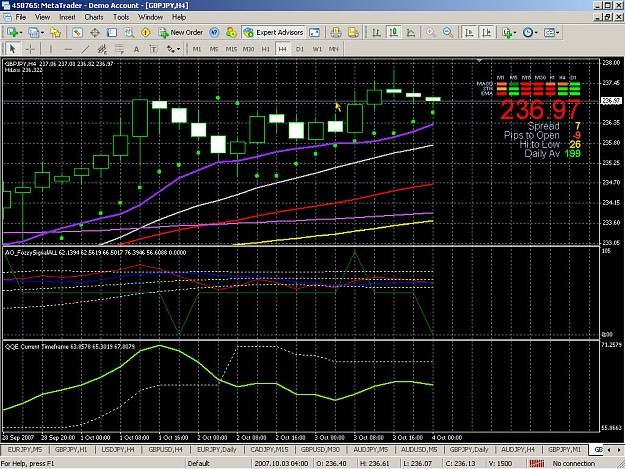Open the View menu
This screenshot has height=469, width=625.
click(42, 17)
